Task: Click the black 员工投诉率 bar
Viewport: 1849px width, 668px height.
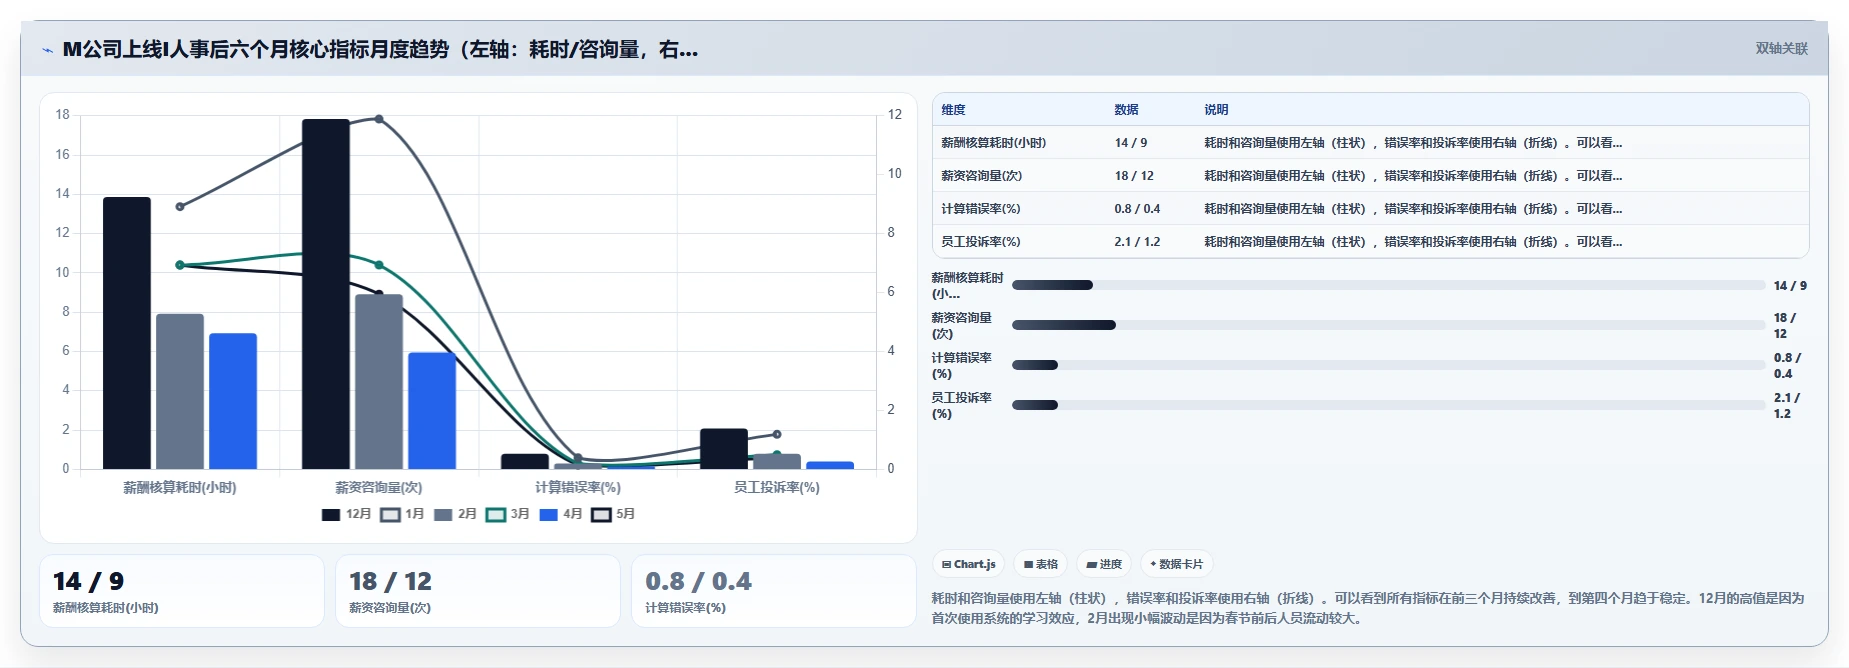Action: click(x=724, y=449)
